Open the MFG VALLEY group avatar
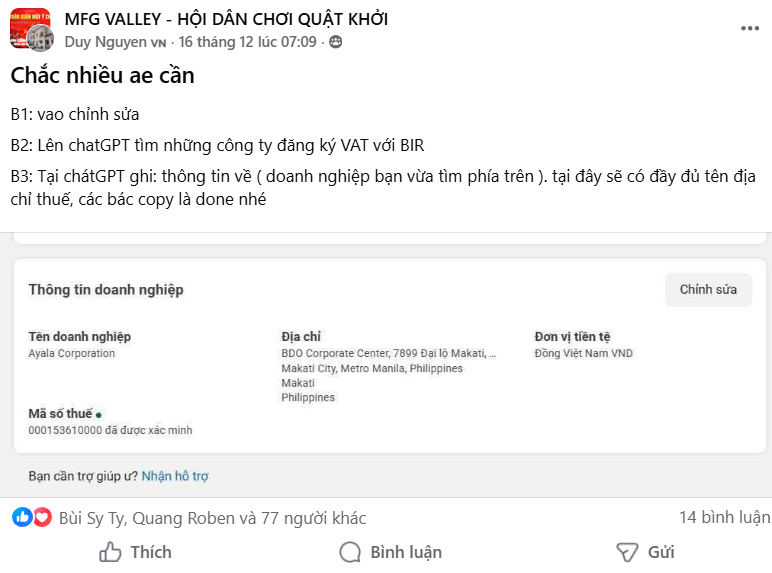 tap(30, 29)
